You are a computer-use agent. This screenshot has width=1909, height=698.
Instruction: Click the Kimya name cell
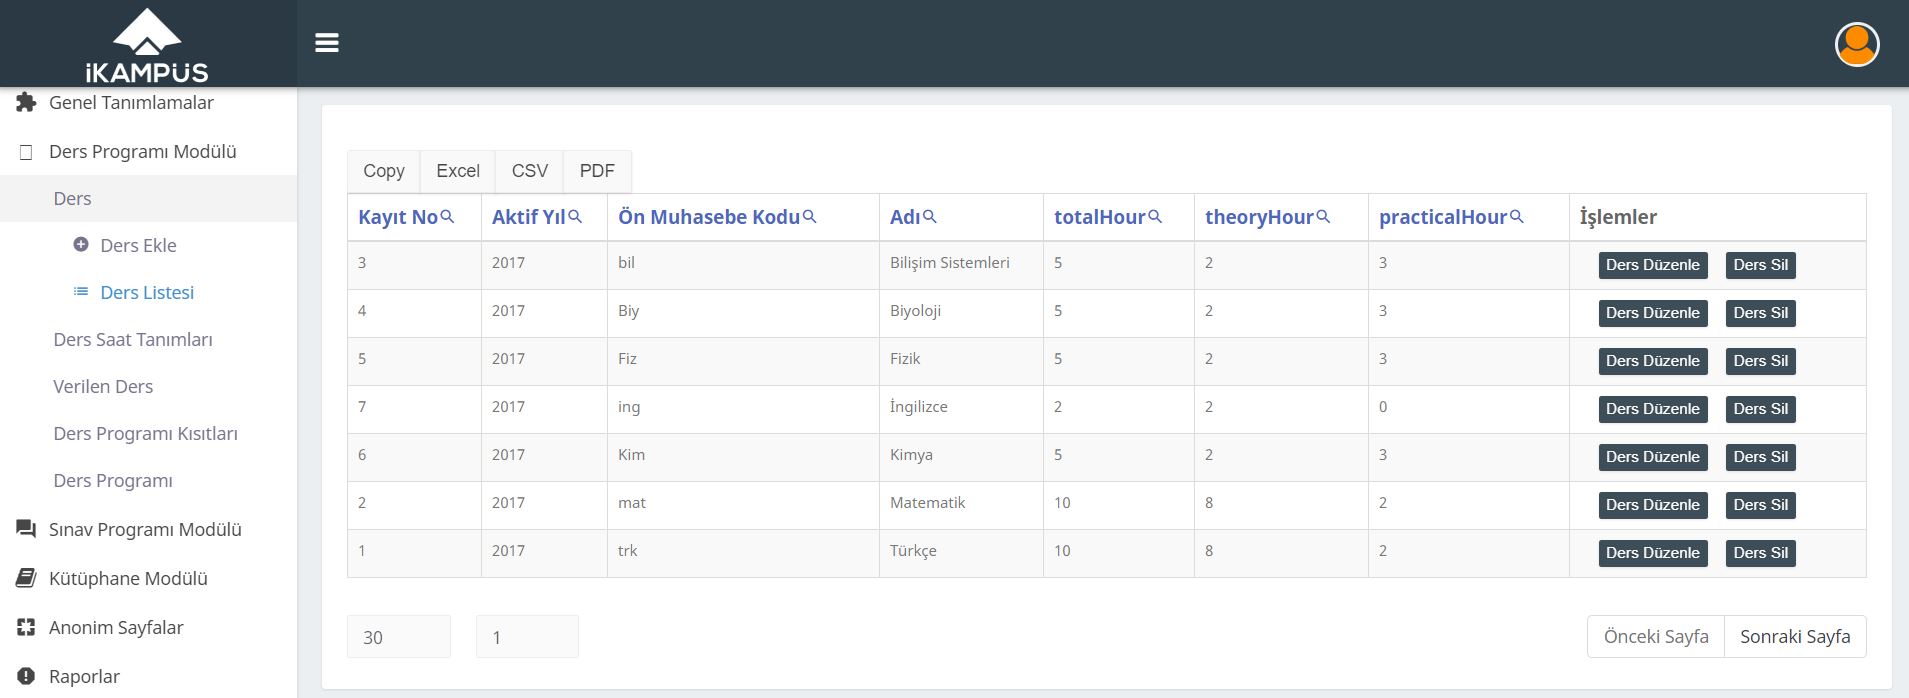coord(961,457)
